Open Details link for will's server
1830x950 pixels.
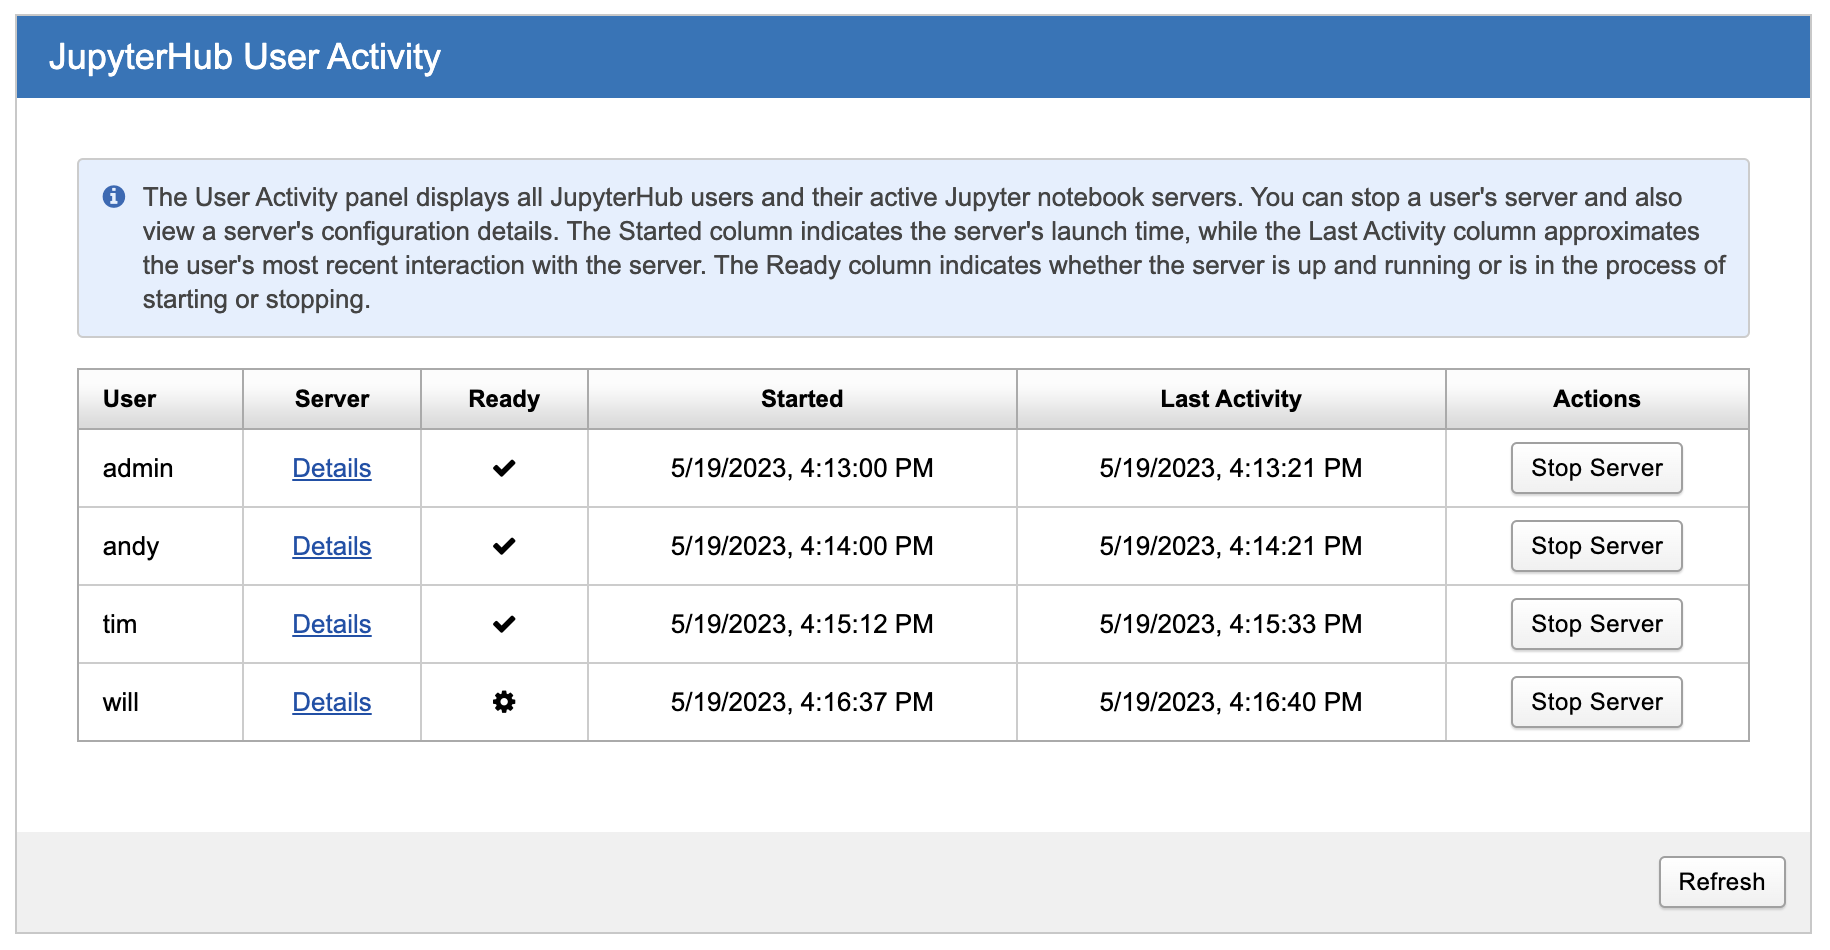[331, 702]
